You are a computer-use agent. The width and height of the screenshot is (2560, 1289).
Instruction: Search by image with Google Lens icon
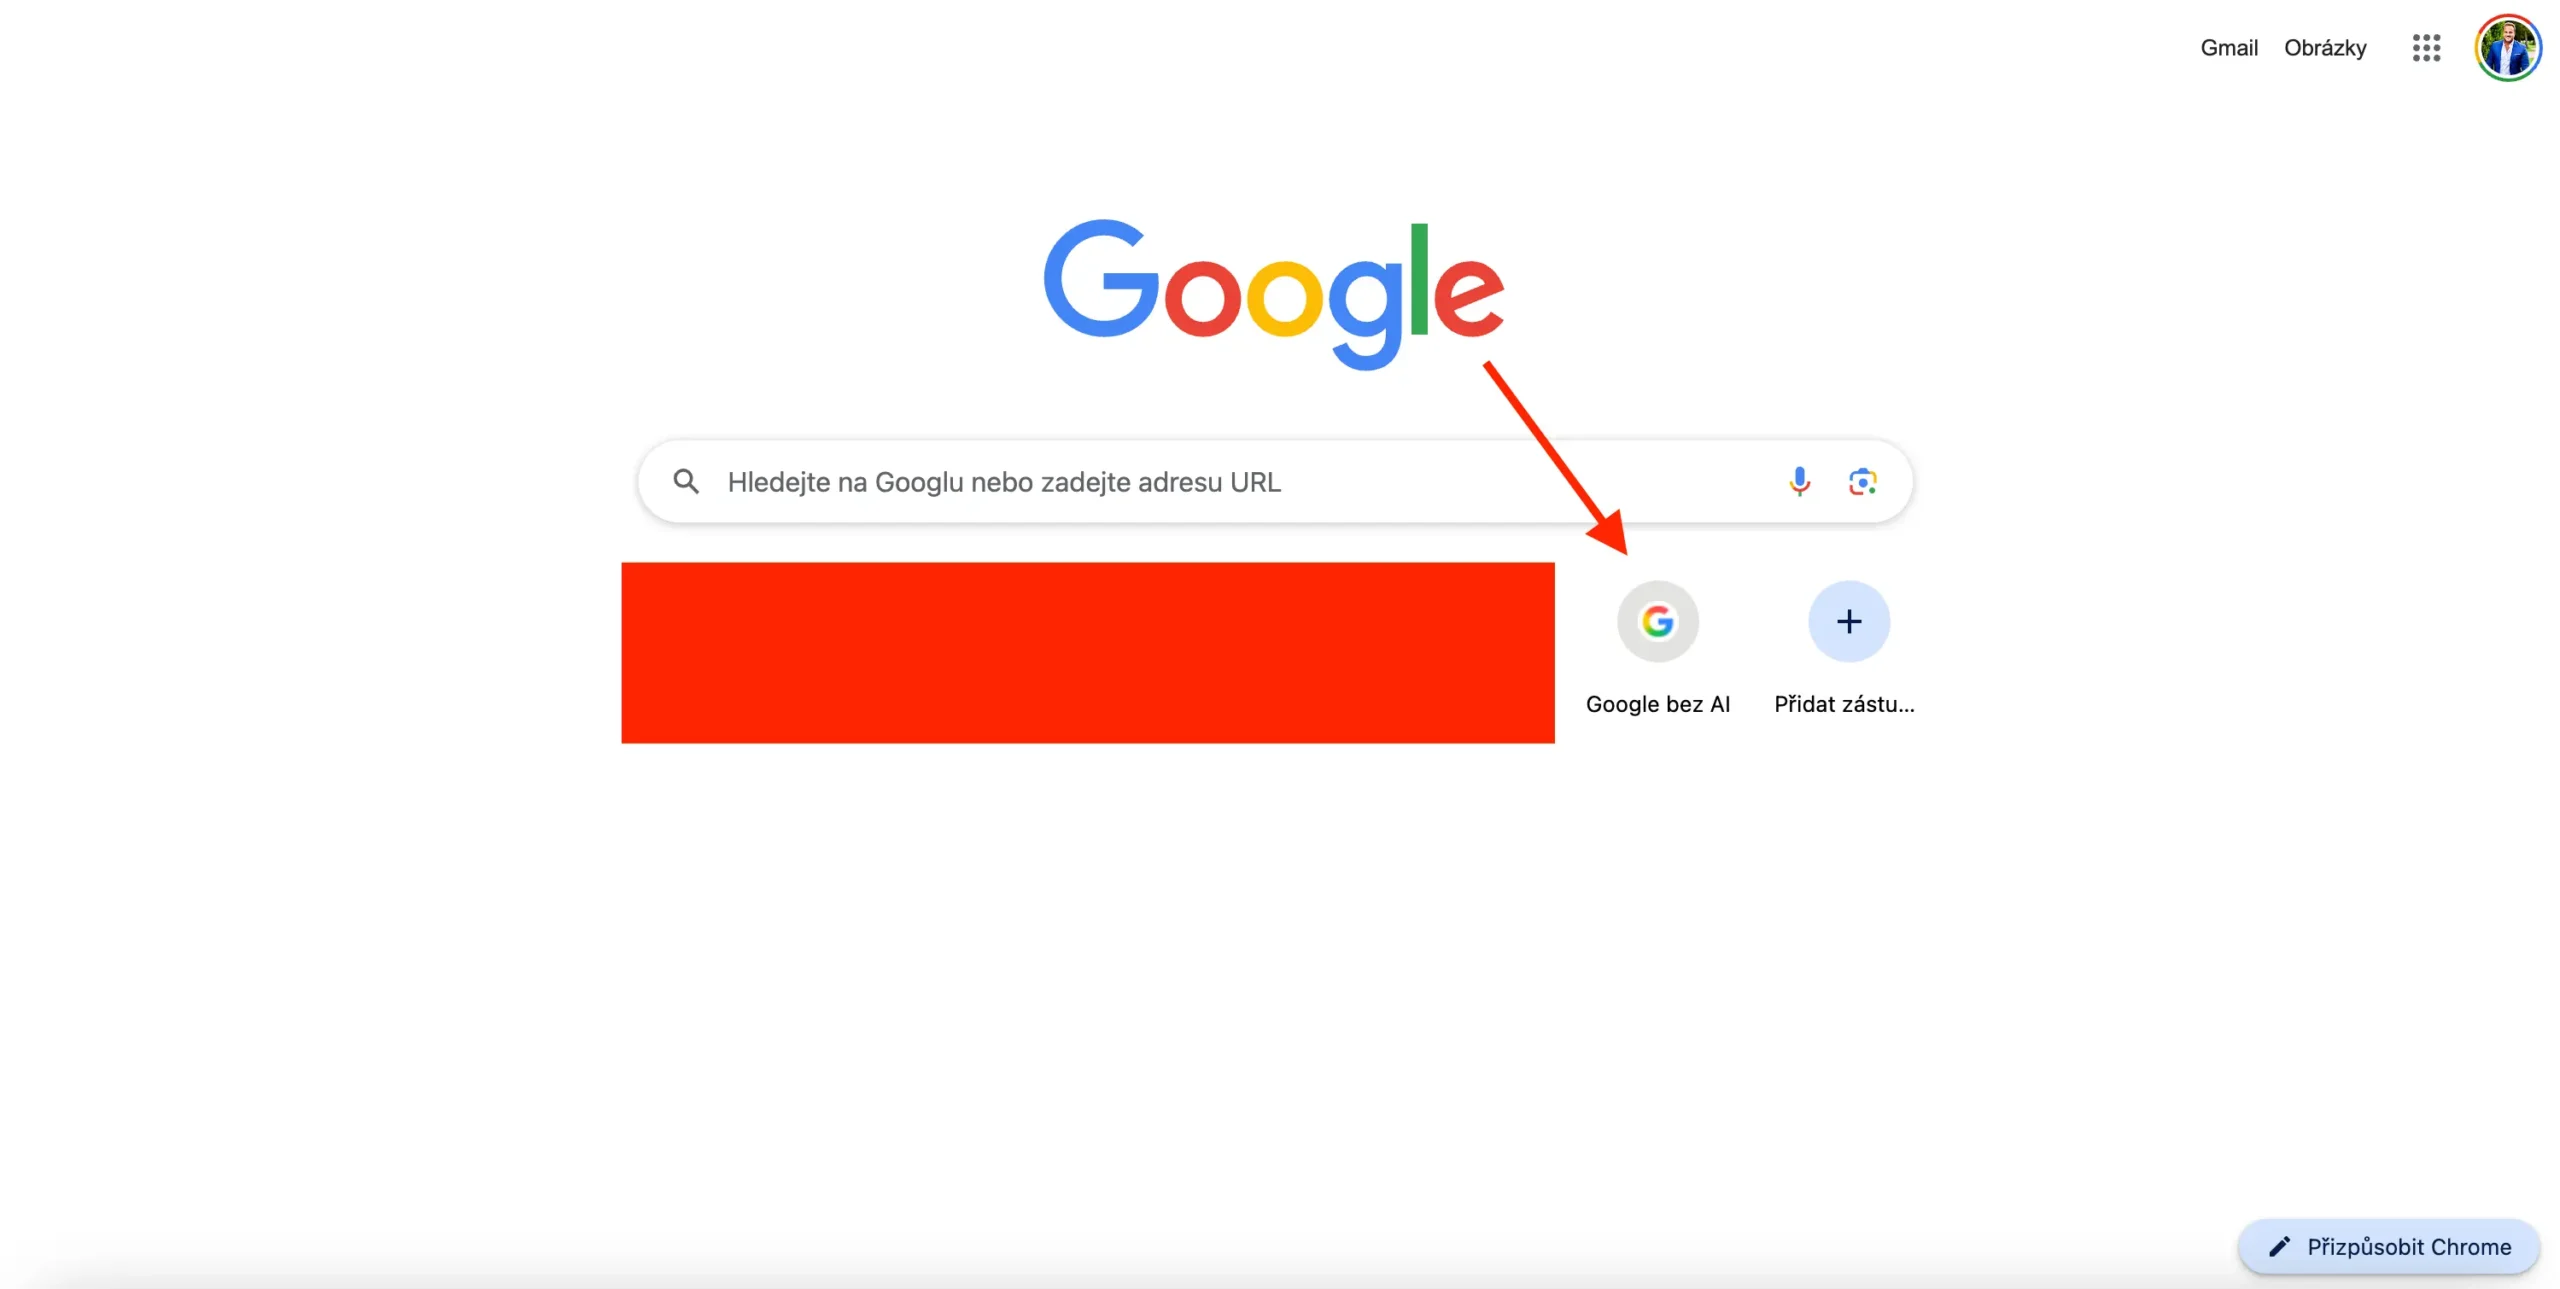[1862, 482]
